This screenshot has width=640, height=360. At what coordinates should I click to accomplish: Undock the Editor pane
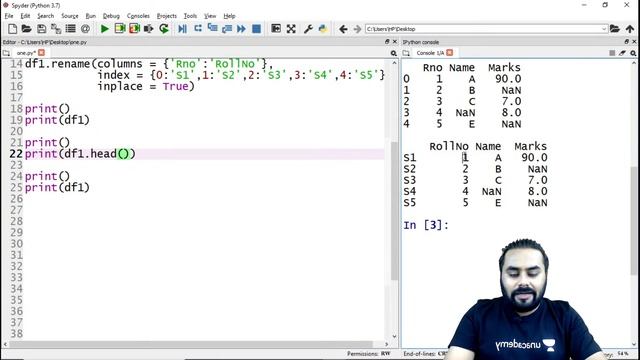[x=387, y=42]
